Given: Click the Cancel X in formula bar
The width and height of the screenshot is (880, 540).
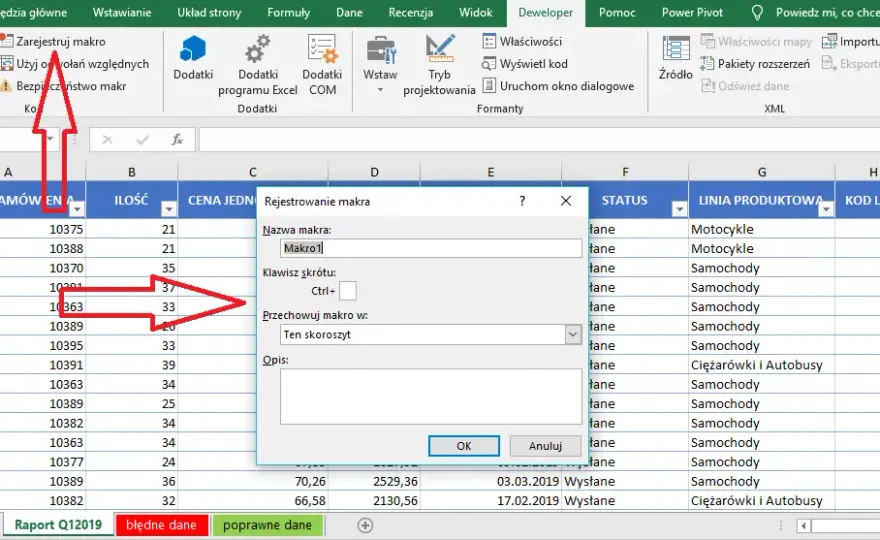Looking at the screenshot, I should pos(107,140).
